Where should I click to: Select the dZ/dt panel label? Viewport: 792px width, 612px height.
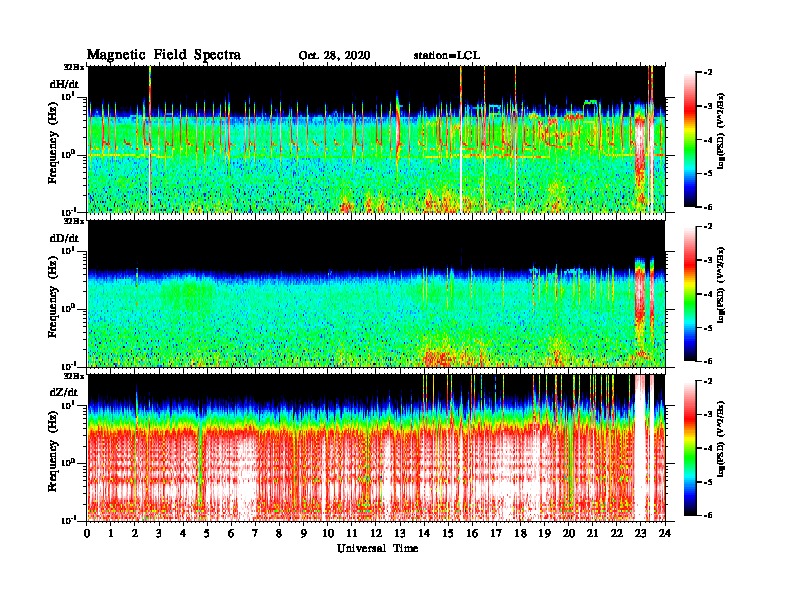64,392
